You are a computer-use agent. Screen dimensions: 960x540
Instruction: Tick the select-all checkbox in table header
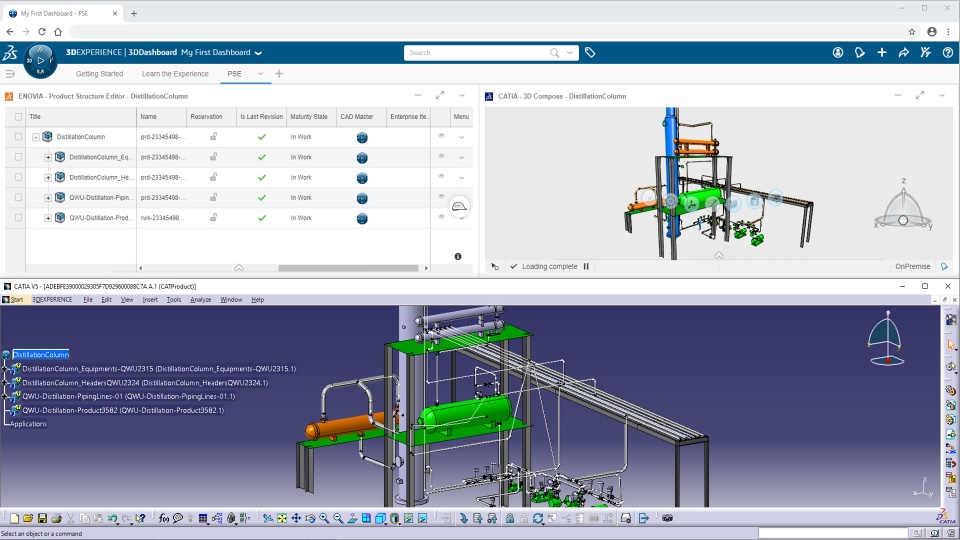click(18, 116)
